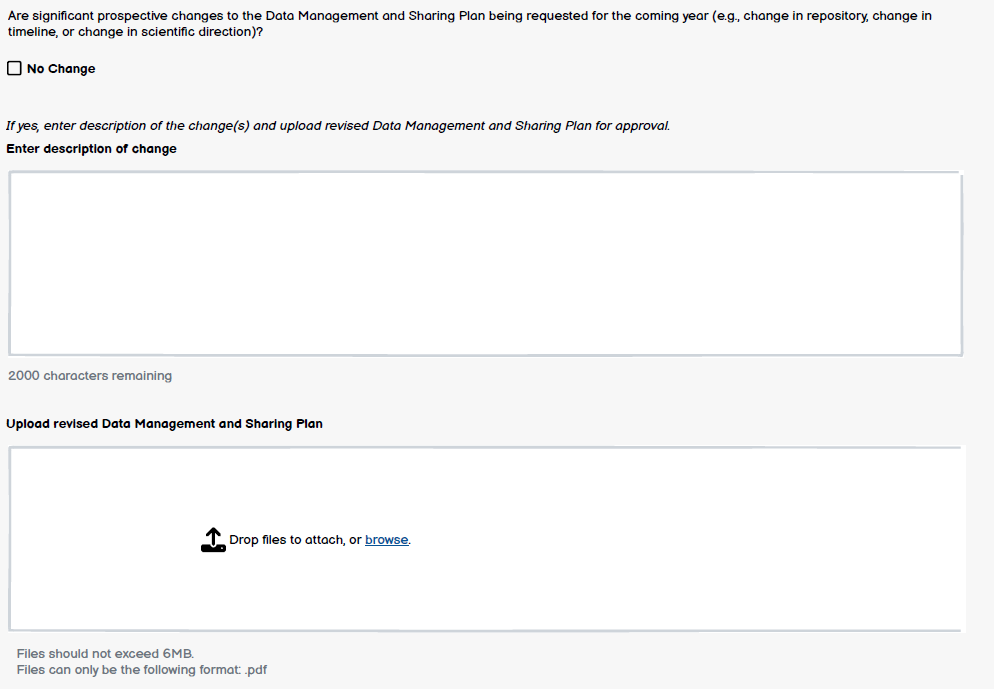Click the .pdf file format hint text
The image size is (994, 689).
pyautogui.click(x=141, y=670)
